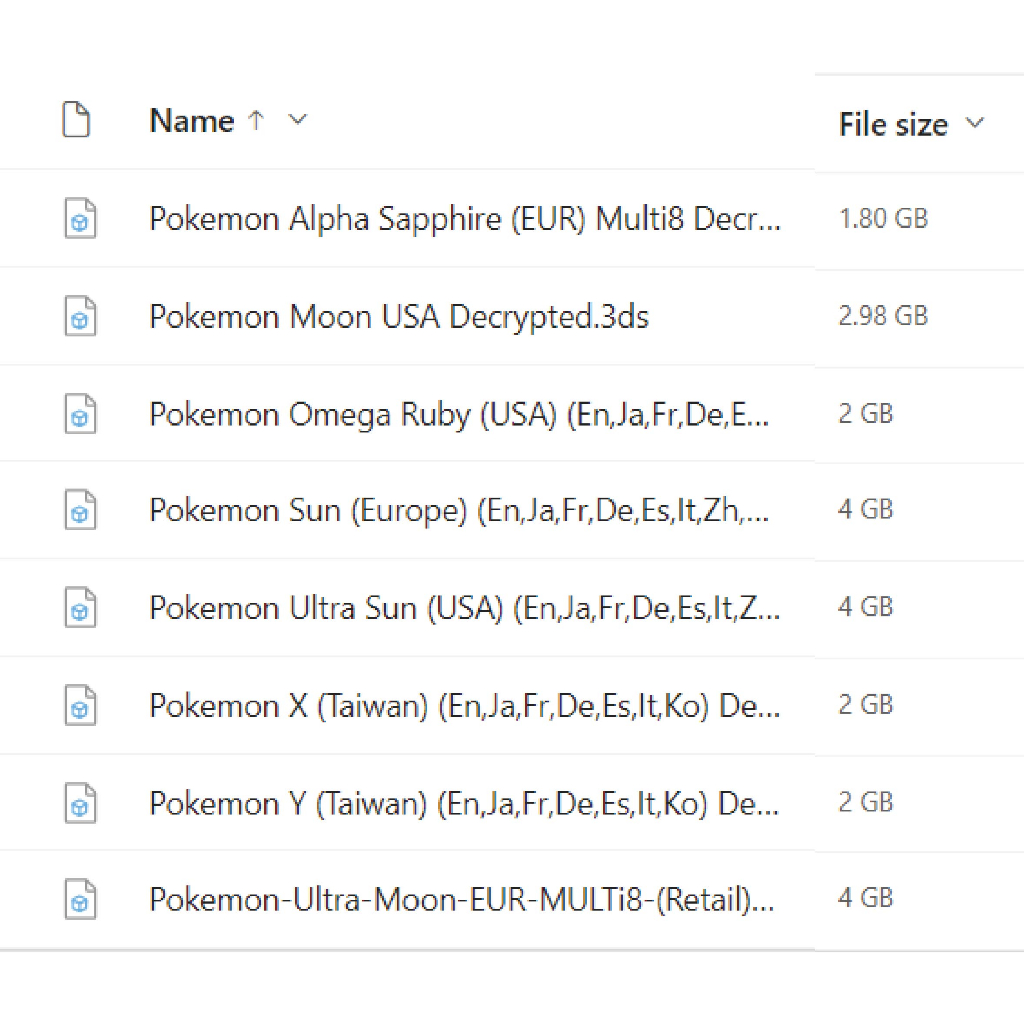Click the Pokemon X (Taiwan) file icon

tap(80, 705)
